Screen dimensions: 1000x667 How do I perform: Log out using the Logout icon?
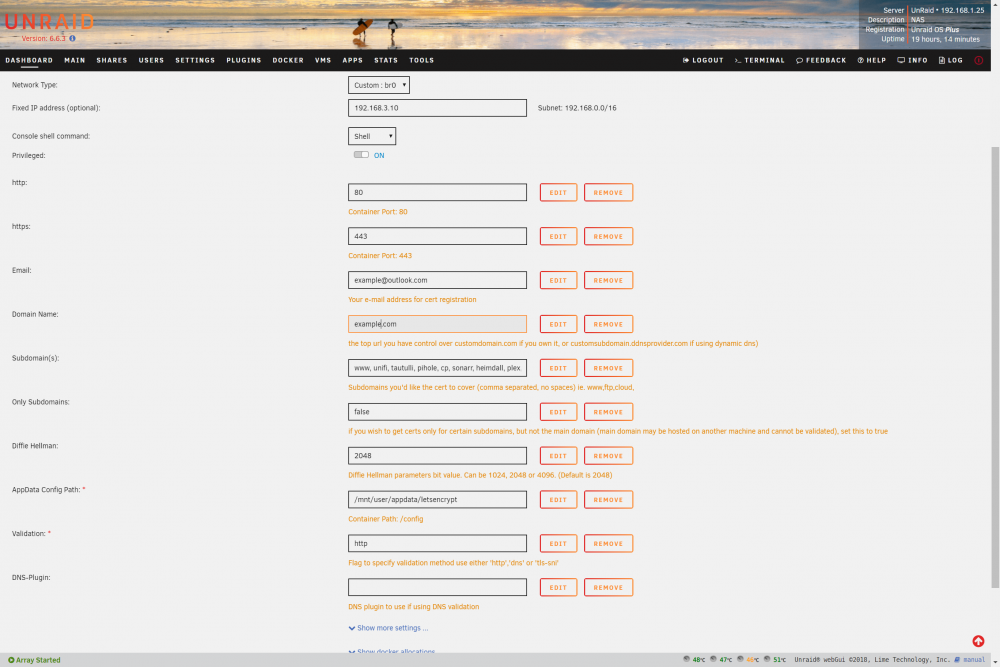[x=703, y=60]
